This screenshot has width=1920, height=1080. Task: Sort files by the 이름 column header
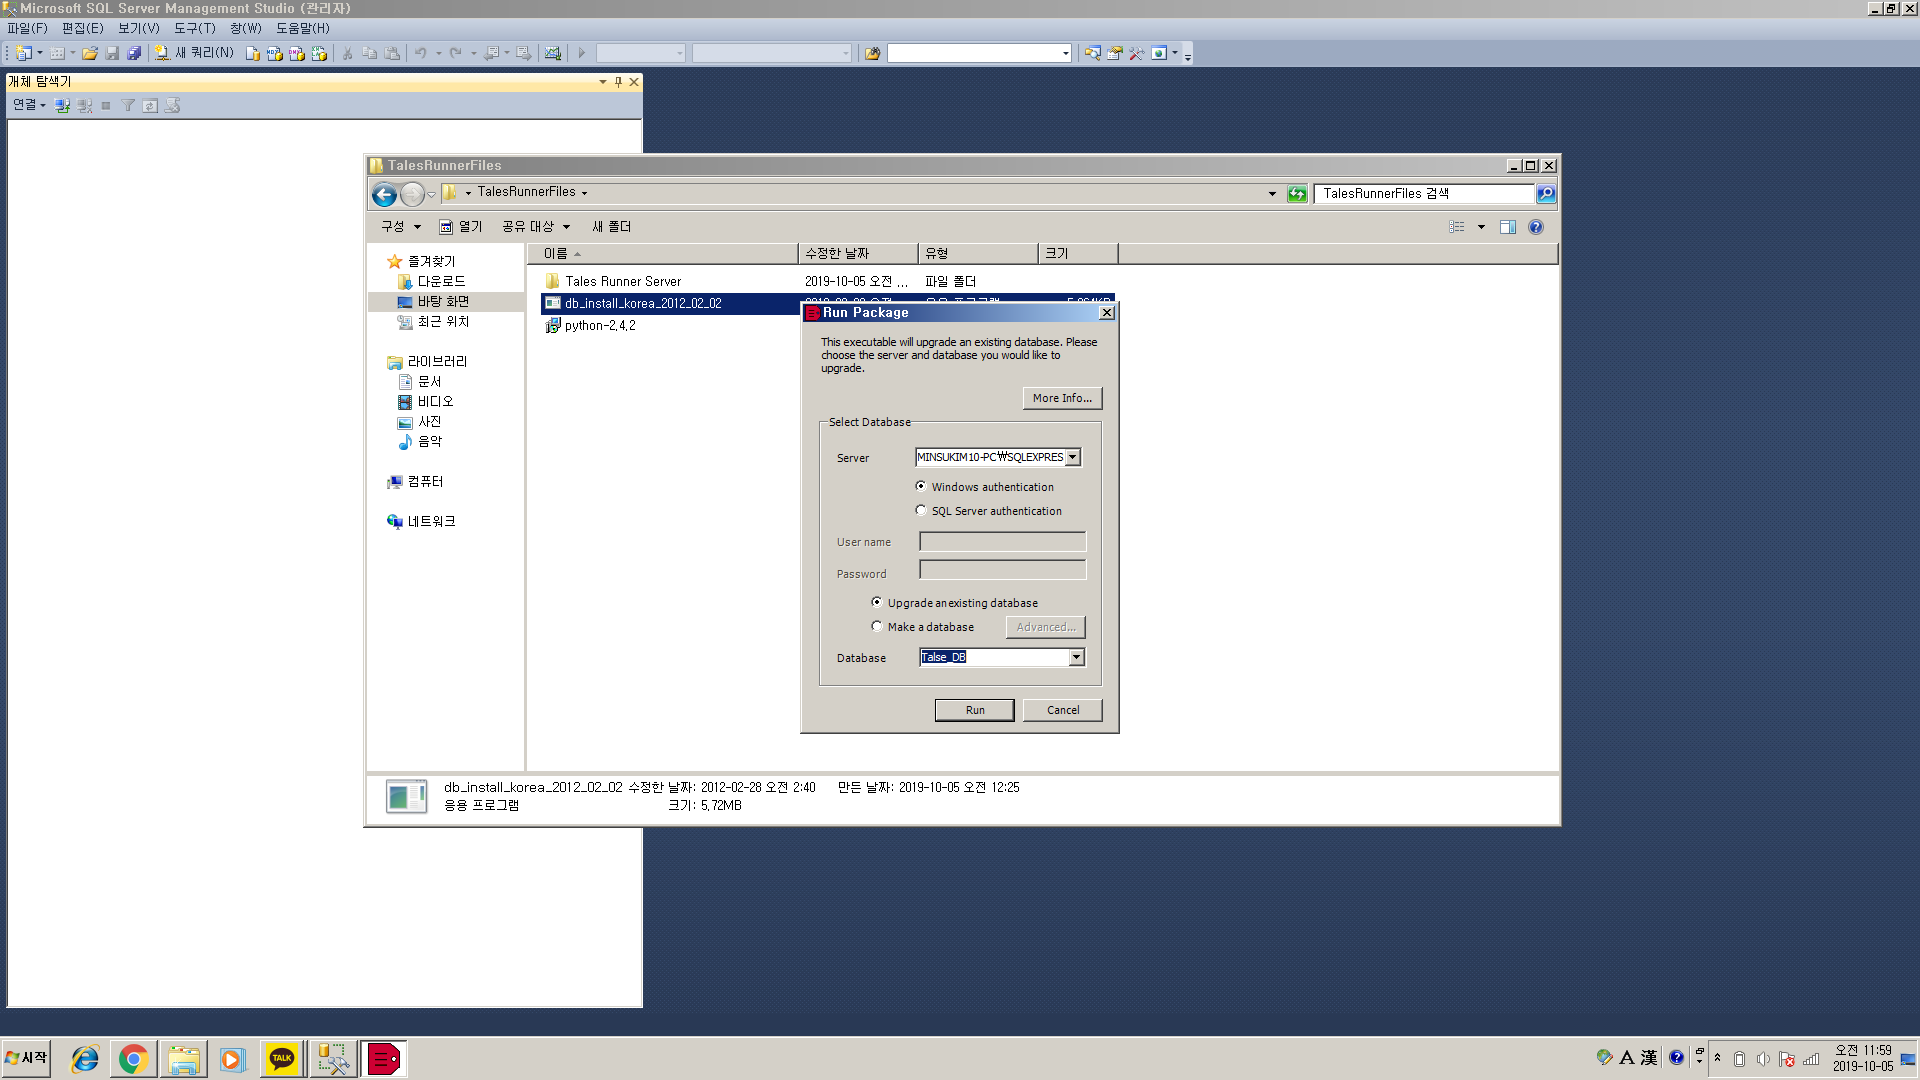tap(662, 254)
